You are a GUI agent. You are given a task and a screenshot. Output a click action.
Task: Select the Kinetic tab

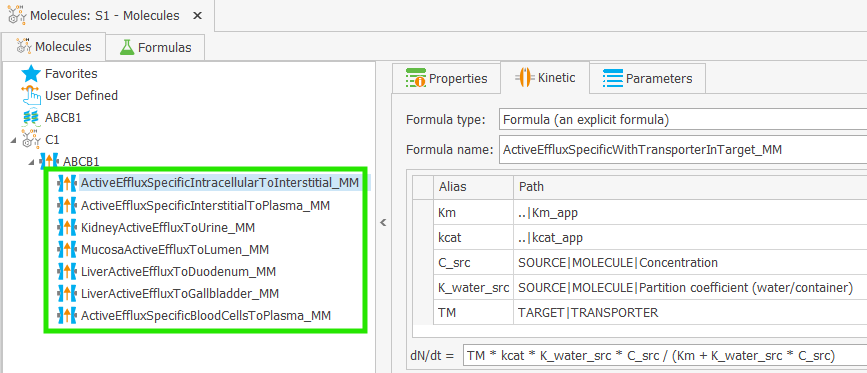[545, 77]
